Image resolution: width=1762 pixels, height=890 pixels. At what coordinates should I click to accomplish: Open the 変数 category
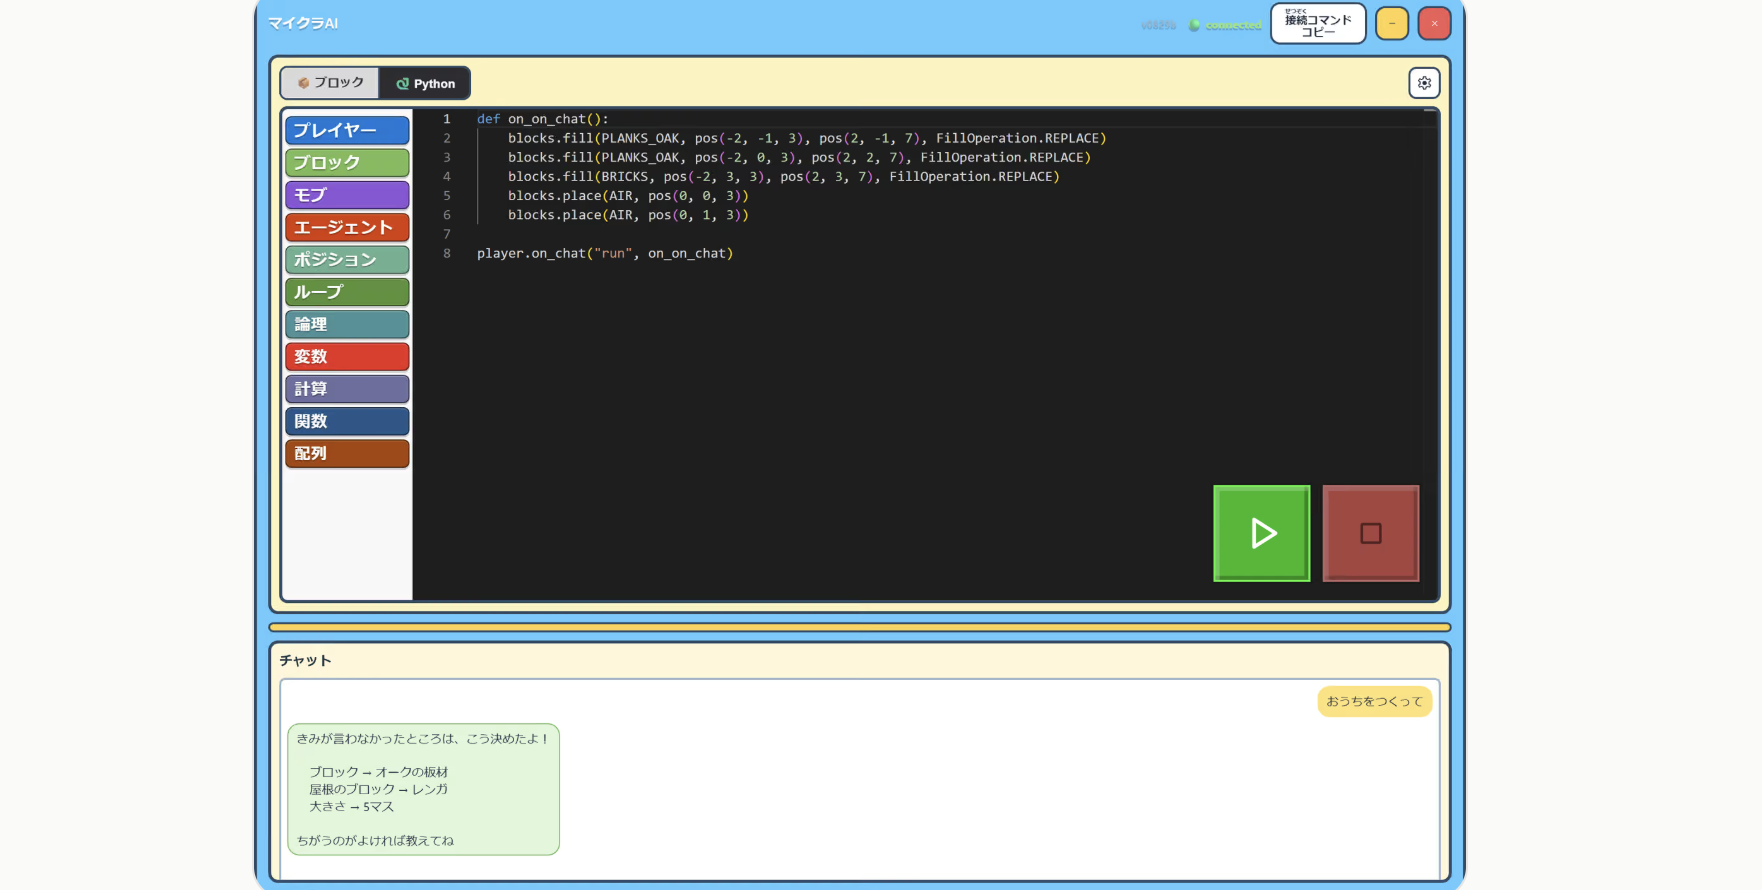(x=347, y=356)
